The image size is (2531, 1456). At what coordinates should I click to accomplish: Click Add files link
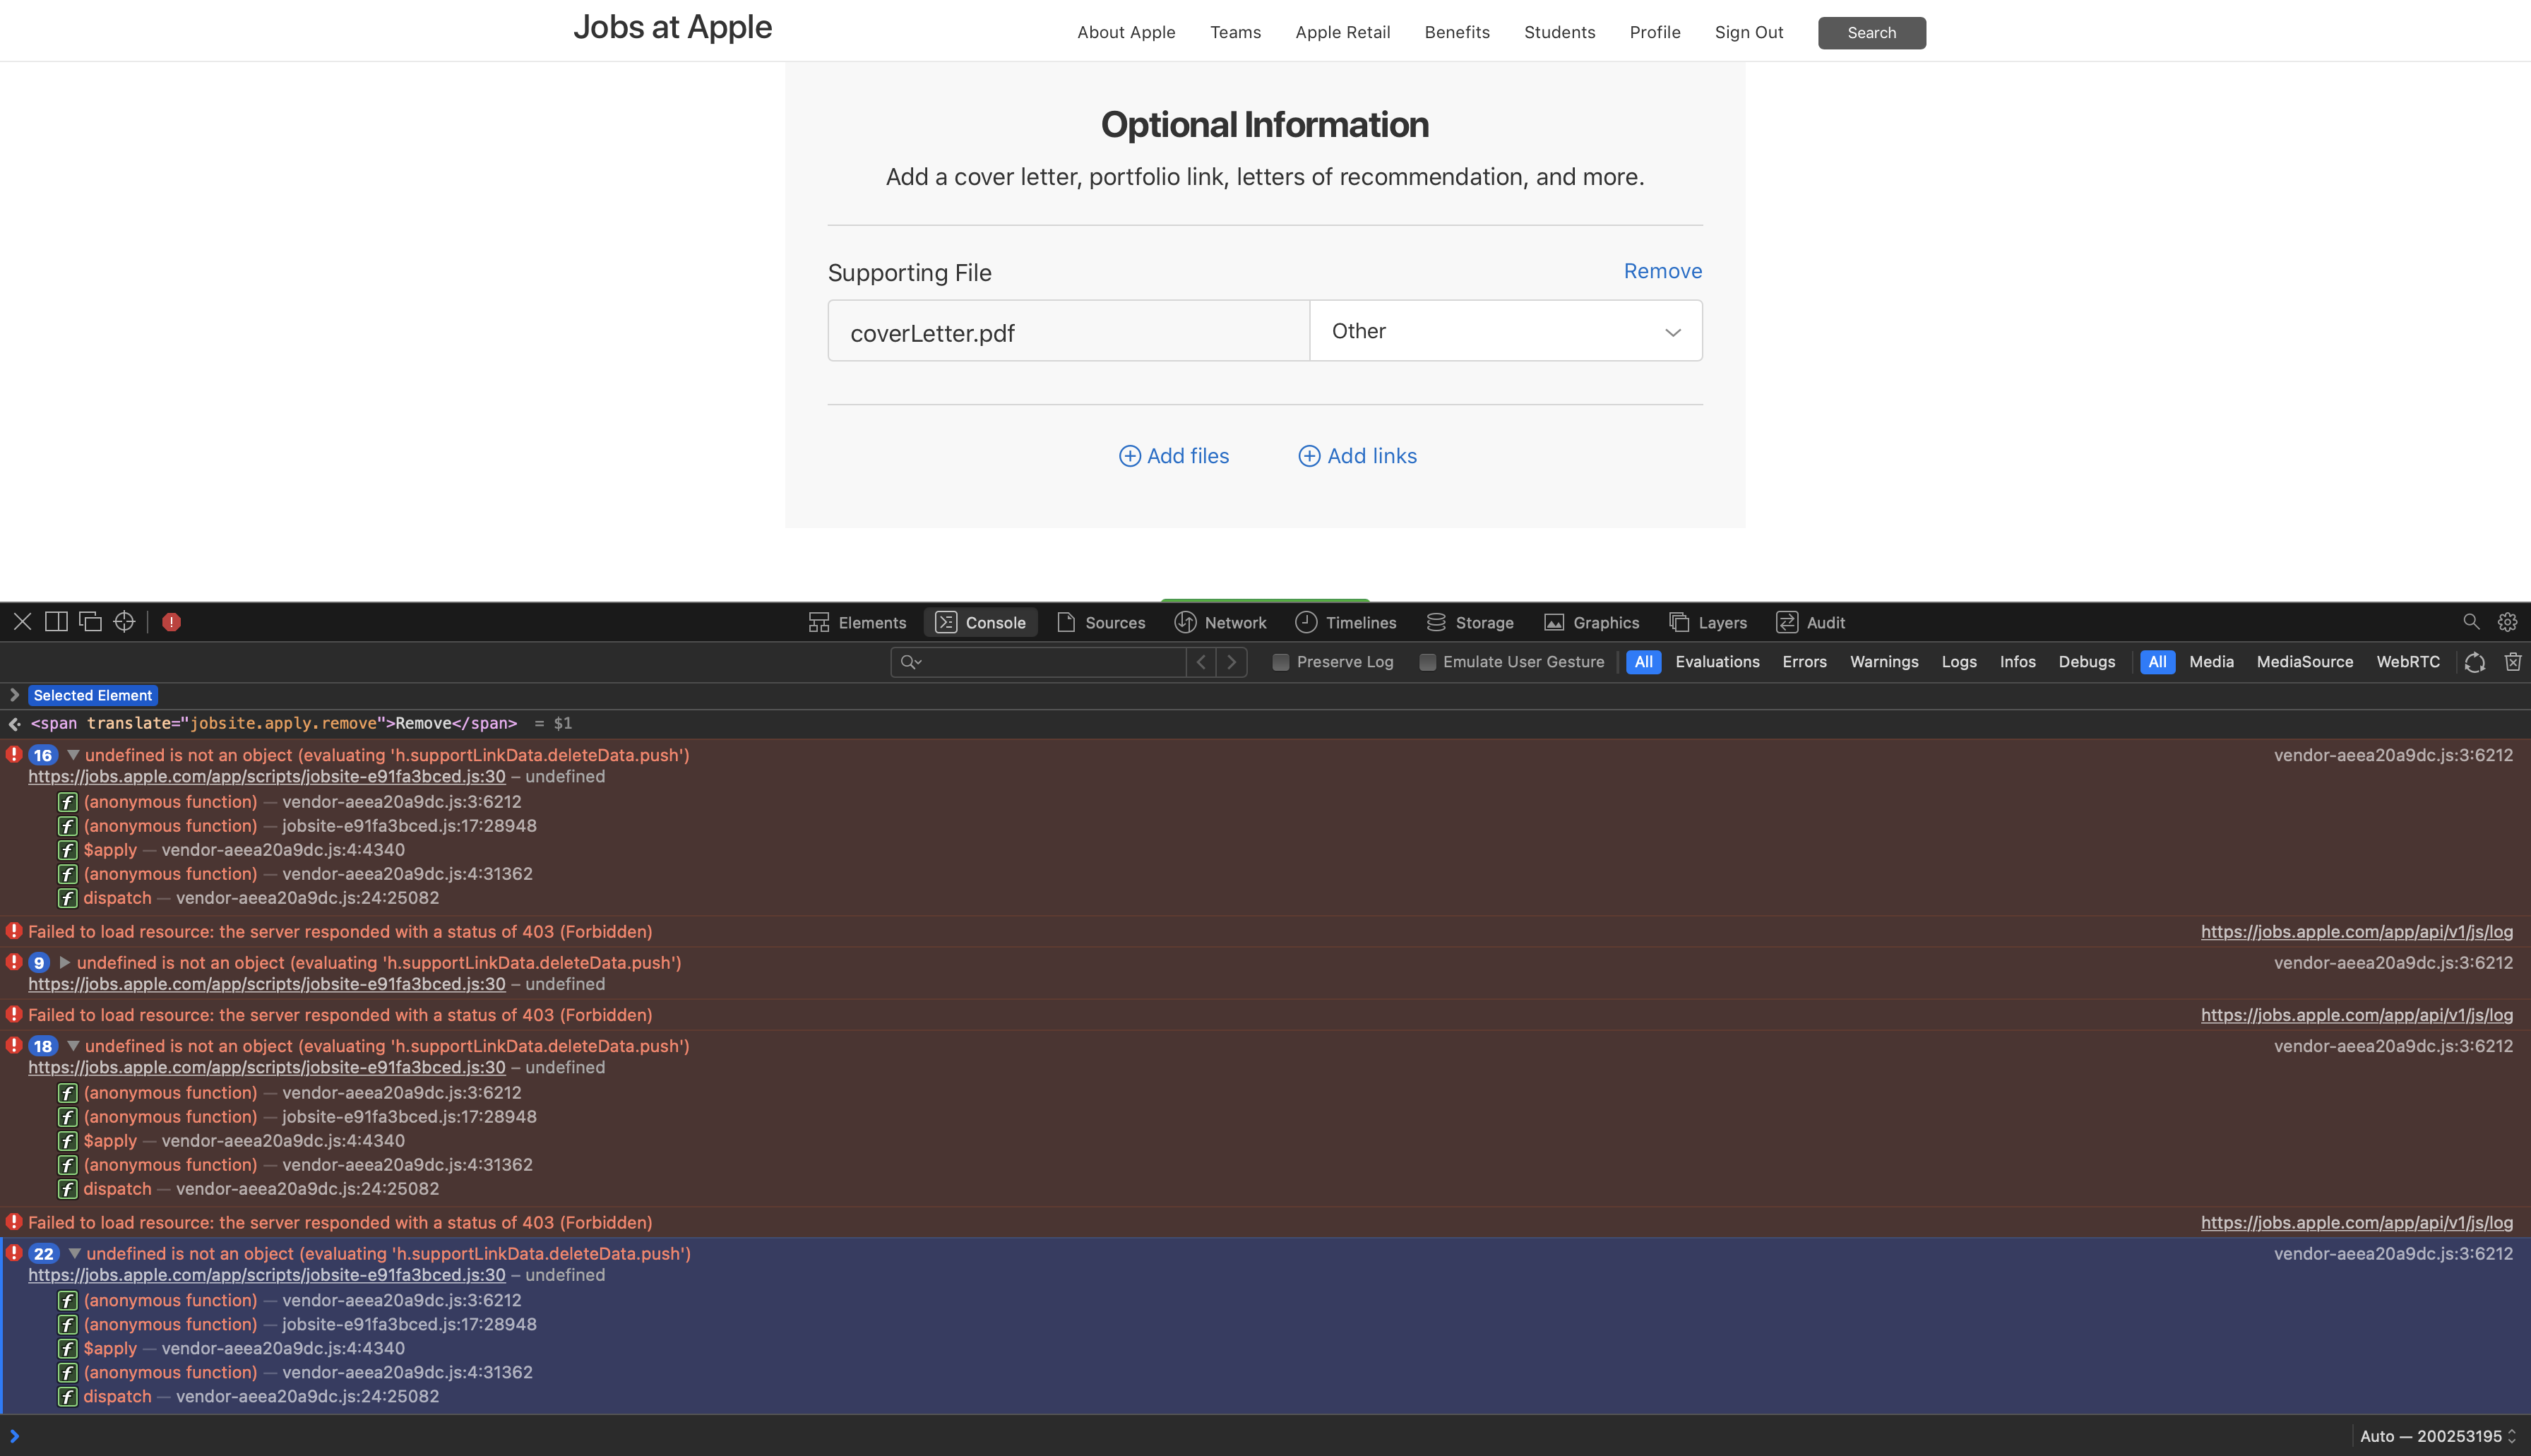click(x=1174, y=456)
